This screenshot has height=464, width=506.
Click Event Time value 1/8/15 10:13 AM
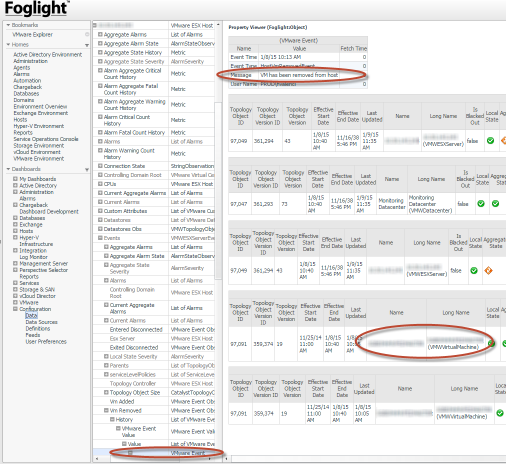[x=299, y=57]
